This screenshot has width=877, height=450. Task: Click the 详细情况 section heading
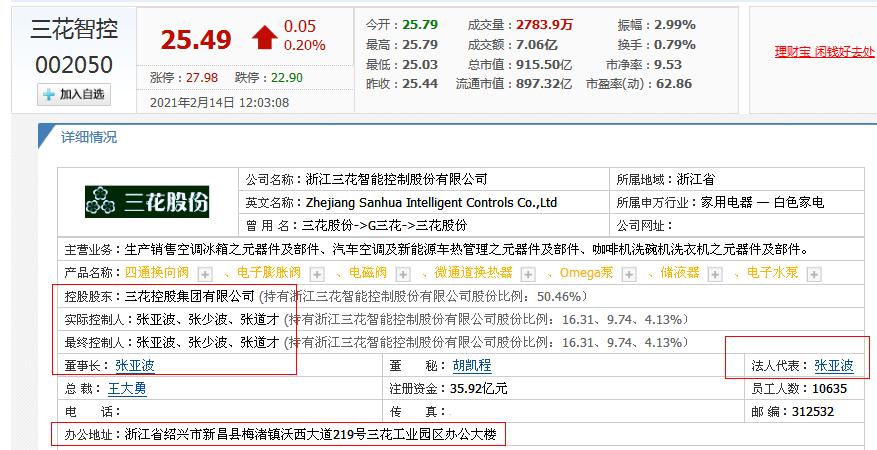[89, 137]
